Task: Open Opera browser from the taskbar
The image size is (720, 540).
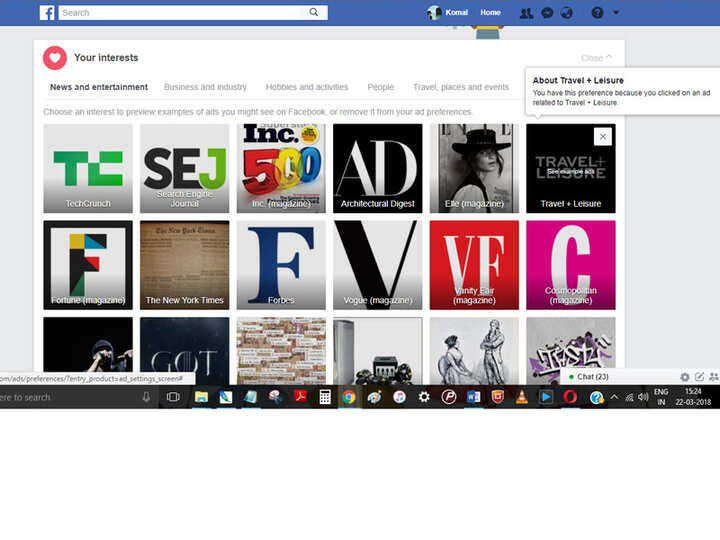Action: pos(570,397)
